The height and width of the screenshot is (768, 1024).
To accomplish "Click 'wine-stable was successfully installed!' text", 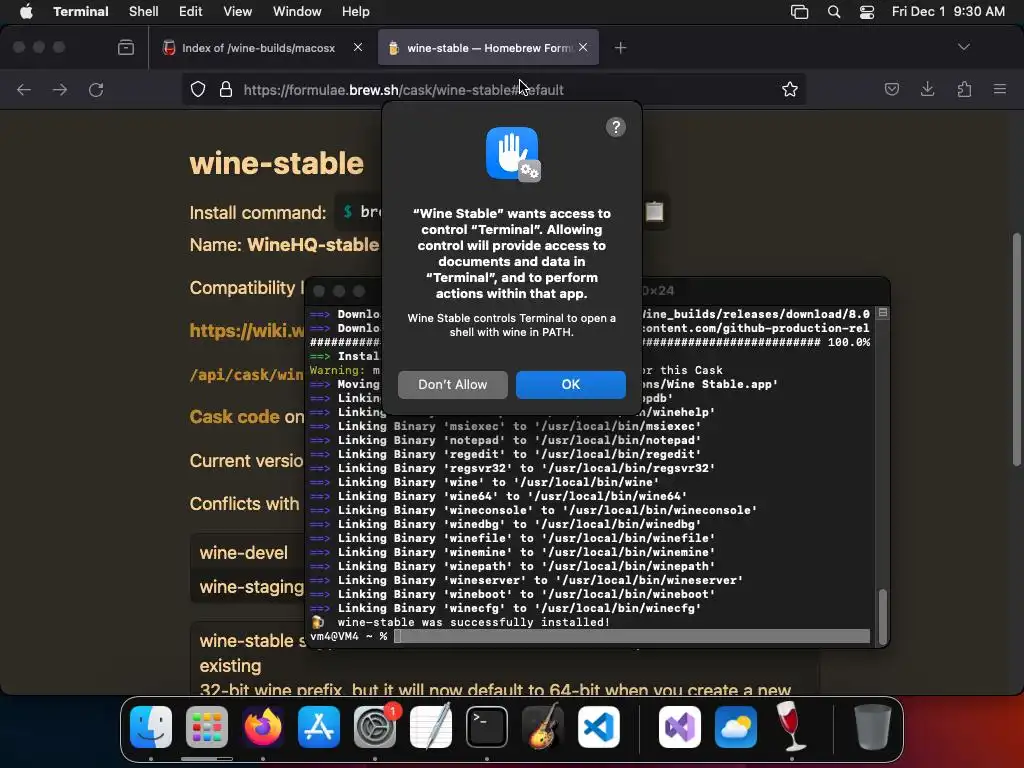I will pyautogui.click(x=474, y=622).
